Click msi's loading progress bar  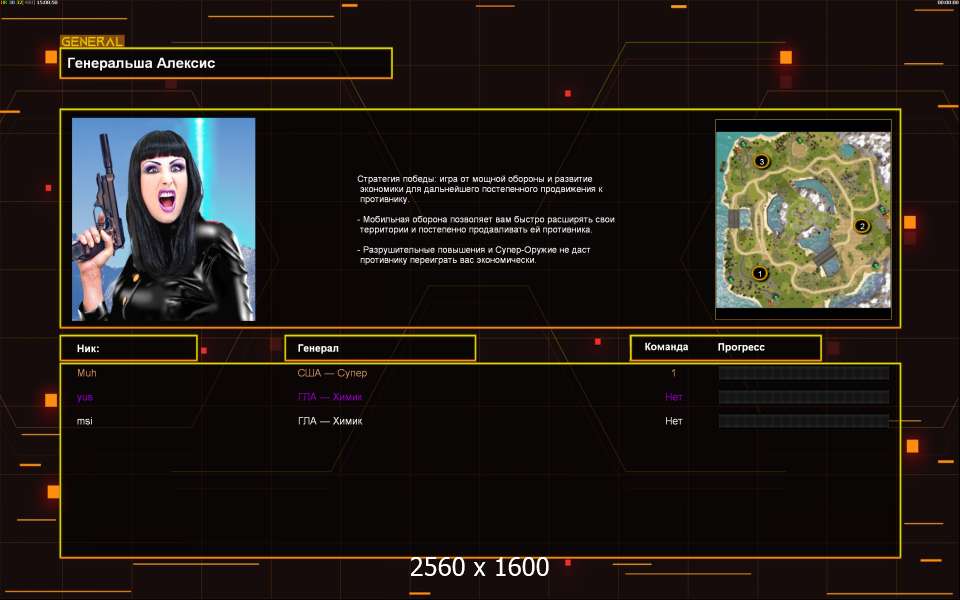(803, 421)
